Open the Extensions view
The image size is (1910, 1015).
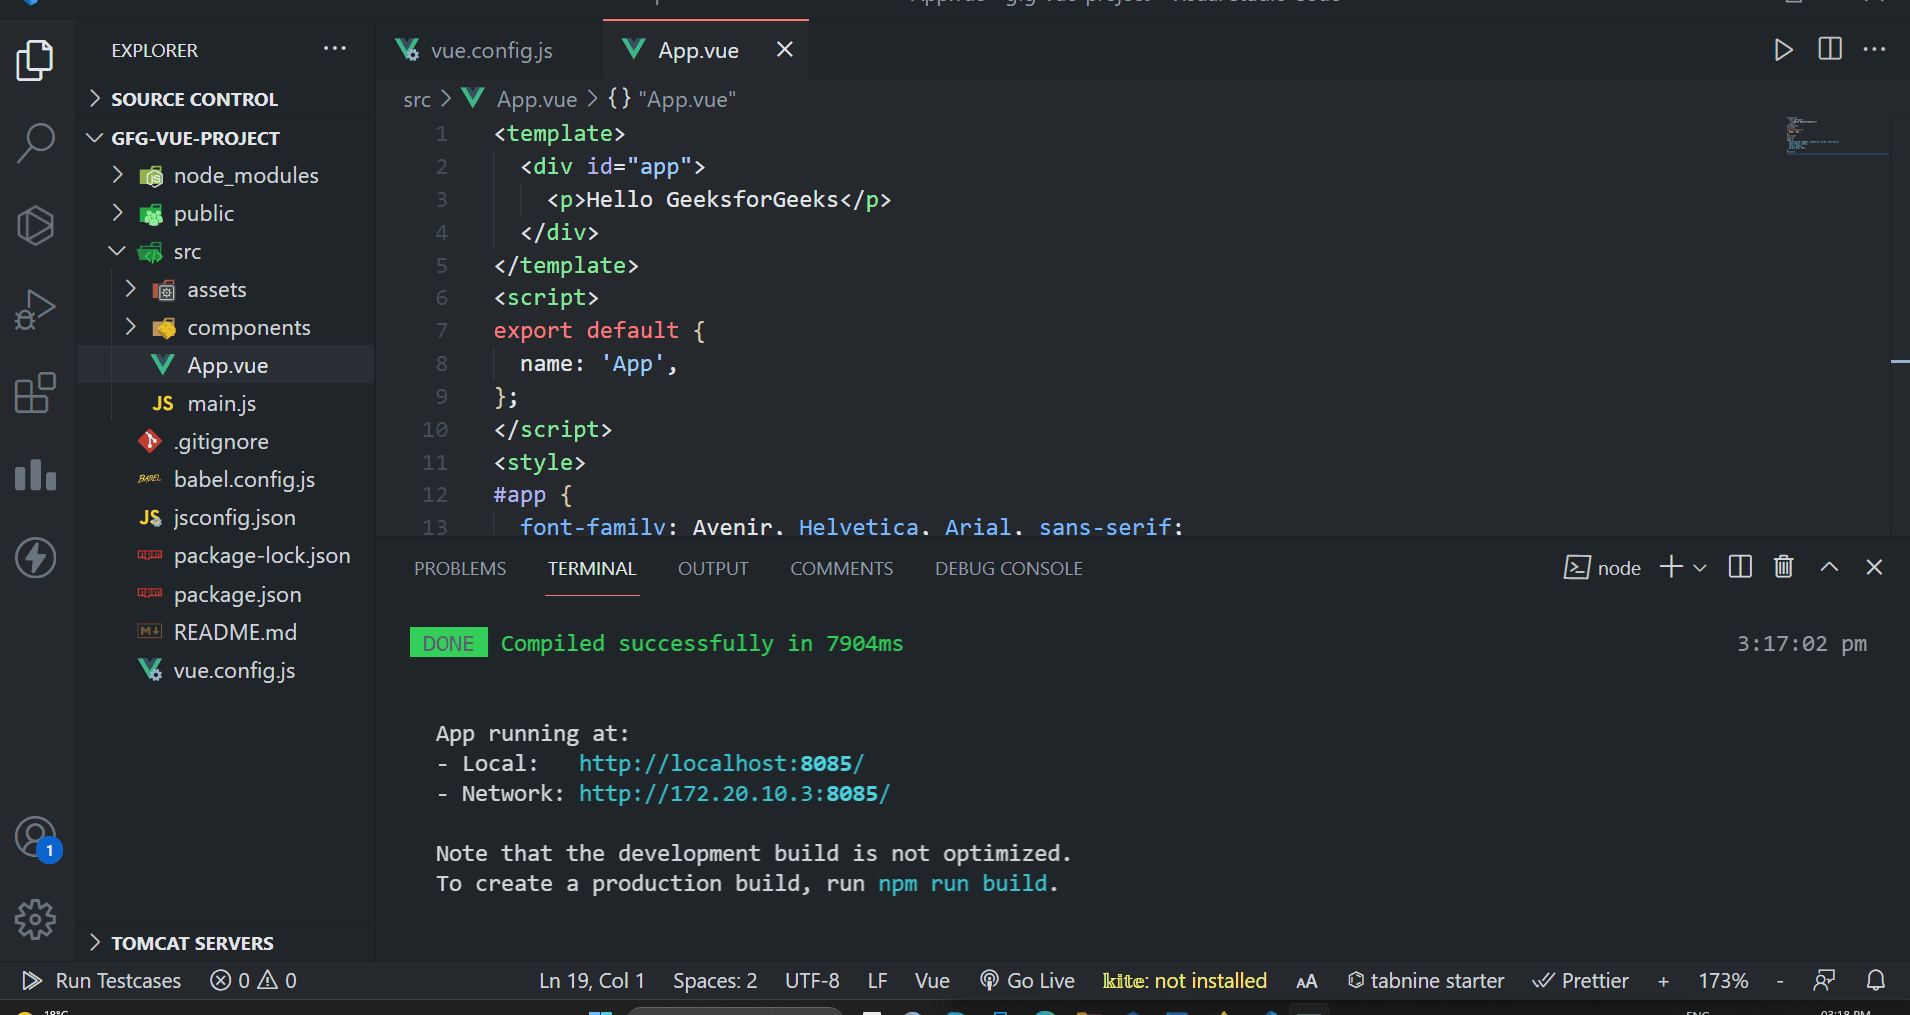[35, 393]
